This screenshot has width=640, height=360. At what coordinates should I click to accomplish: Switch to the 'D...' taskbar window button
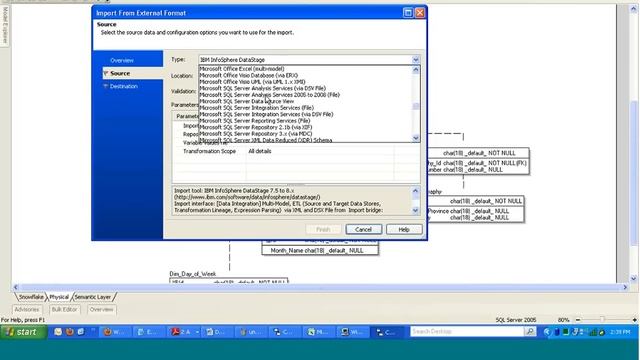click(218, 332)
